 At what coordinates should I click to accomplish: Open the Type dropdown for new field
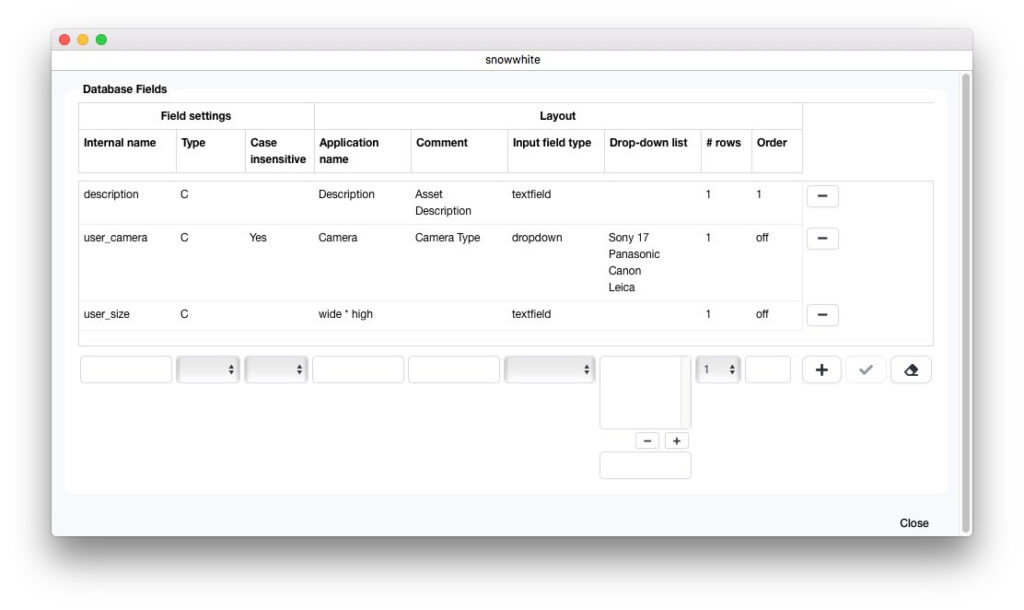click(x=208, y=370)
